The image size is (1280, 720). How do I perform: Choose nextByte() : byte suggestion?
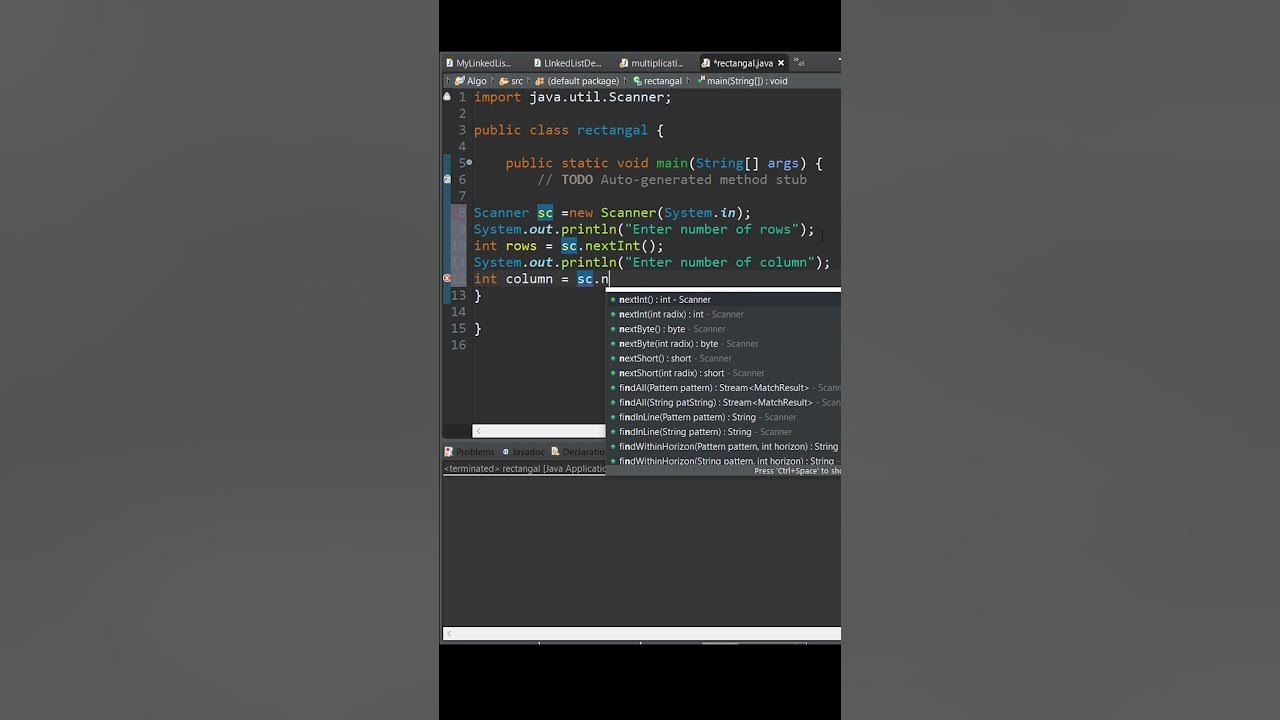click(725, 329)
